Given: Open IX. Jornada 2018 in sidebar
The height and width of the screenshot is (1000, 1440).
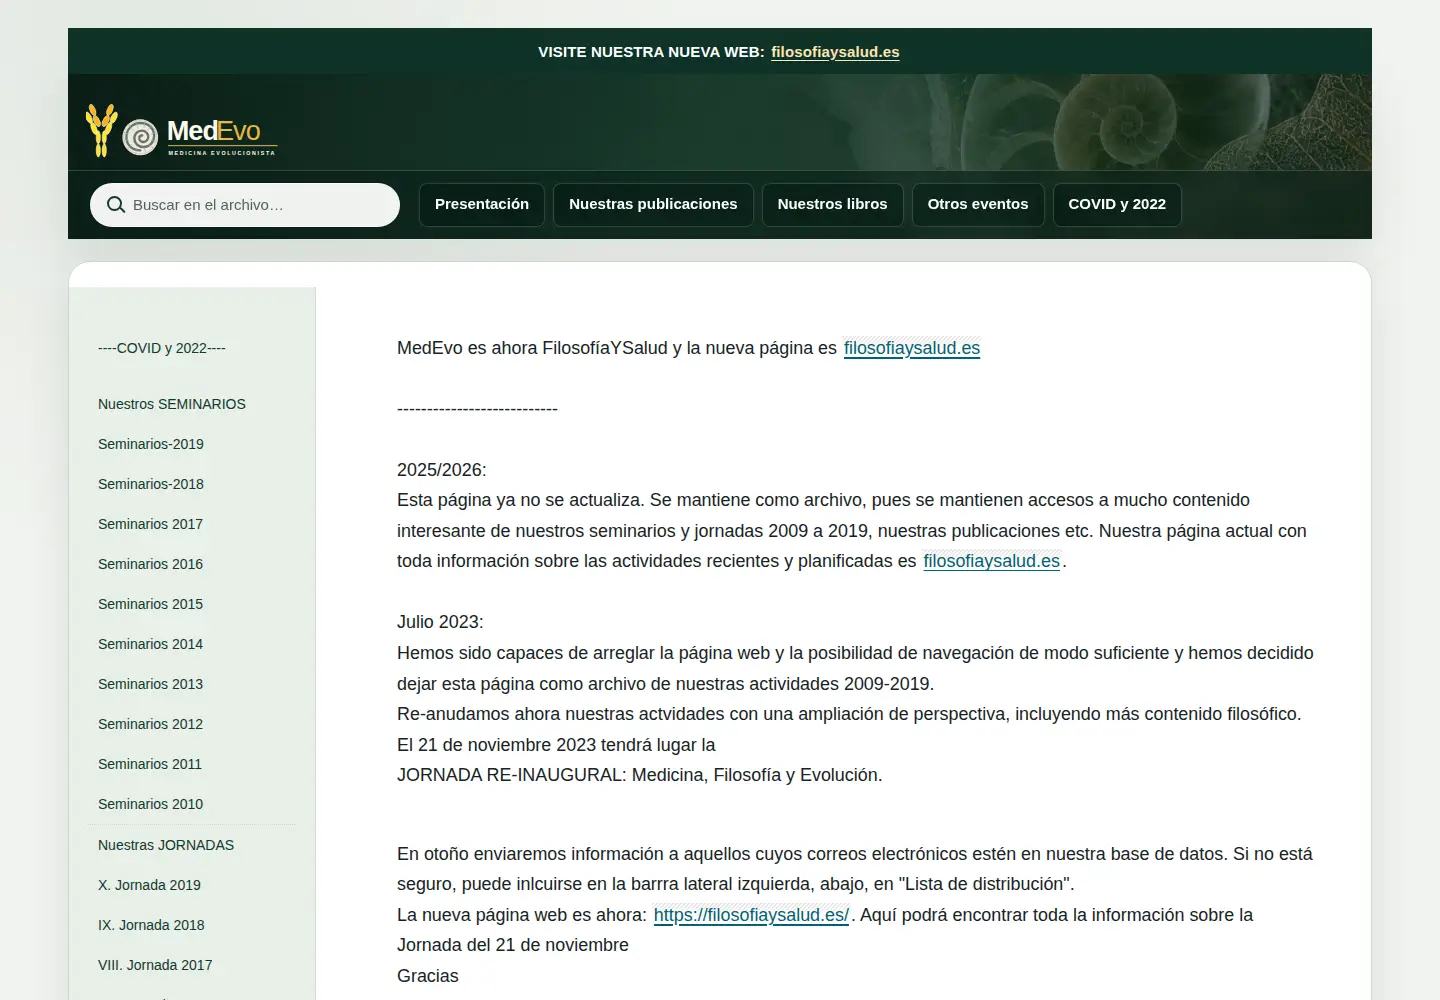Looking at the screenshot, I should [152, 925].
